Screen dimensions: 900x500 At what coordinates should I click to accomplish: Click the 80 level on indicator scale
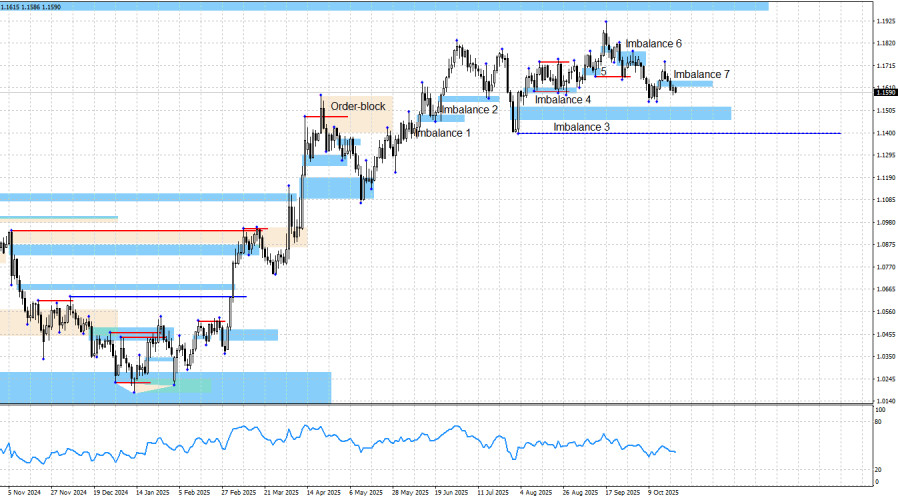pyautogui.click(x=878, y=423)
